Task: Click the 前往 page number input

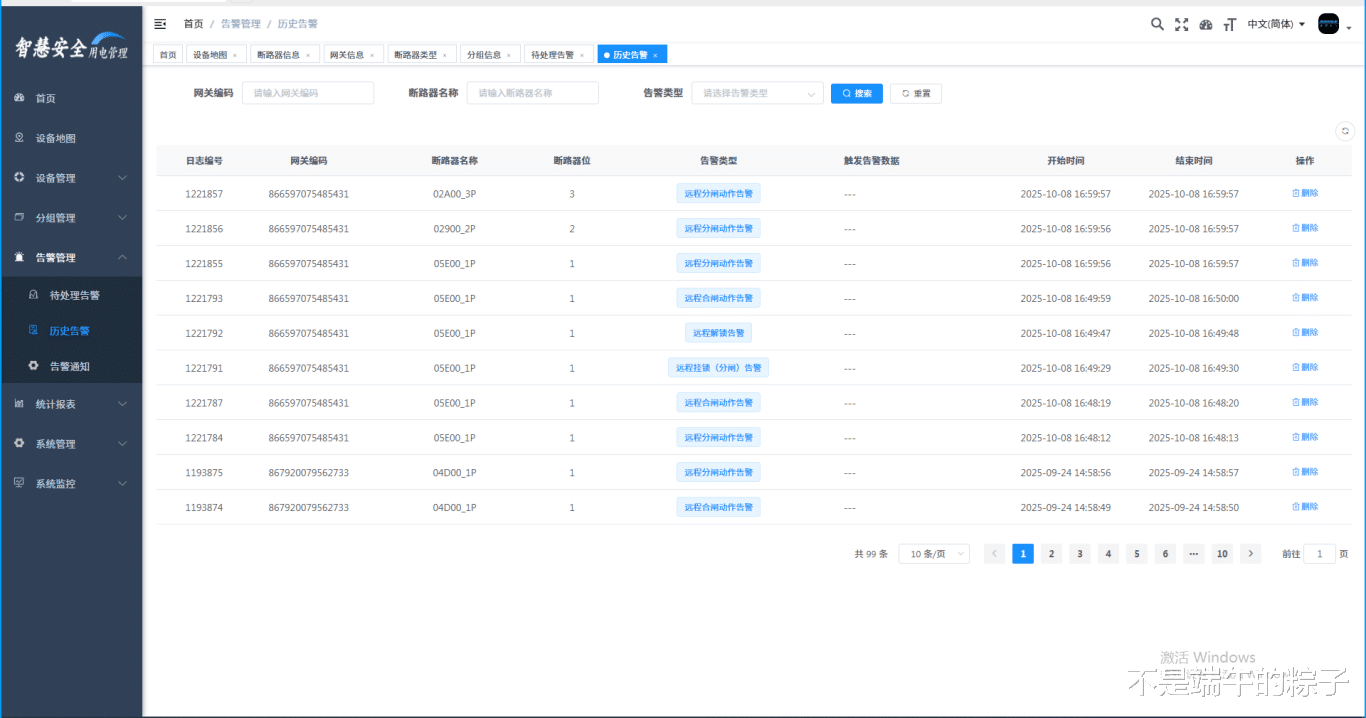Action: (1320, 554)
